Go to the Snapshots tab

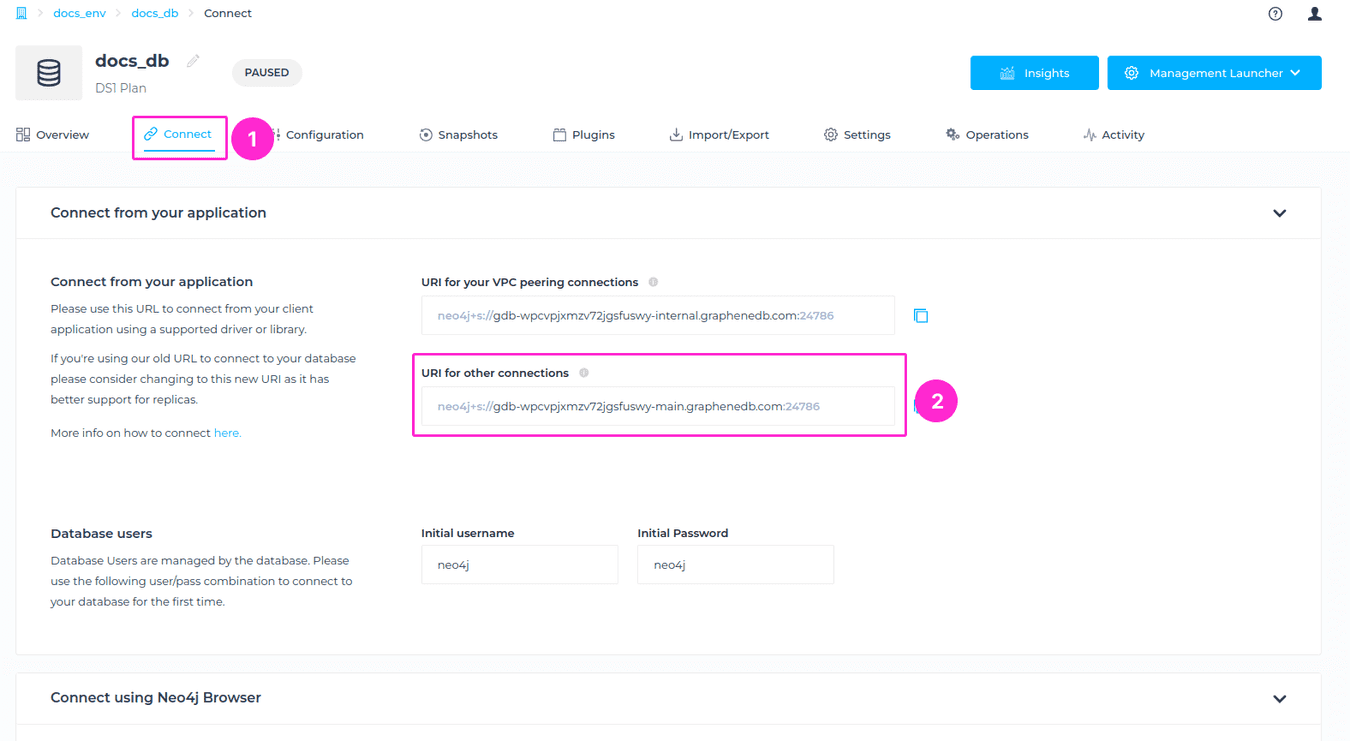[x=458, y=135]
